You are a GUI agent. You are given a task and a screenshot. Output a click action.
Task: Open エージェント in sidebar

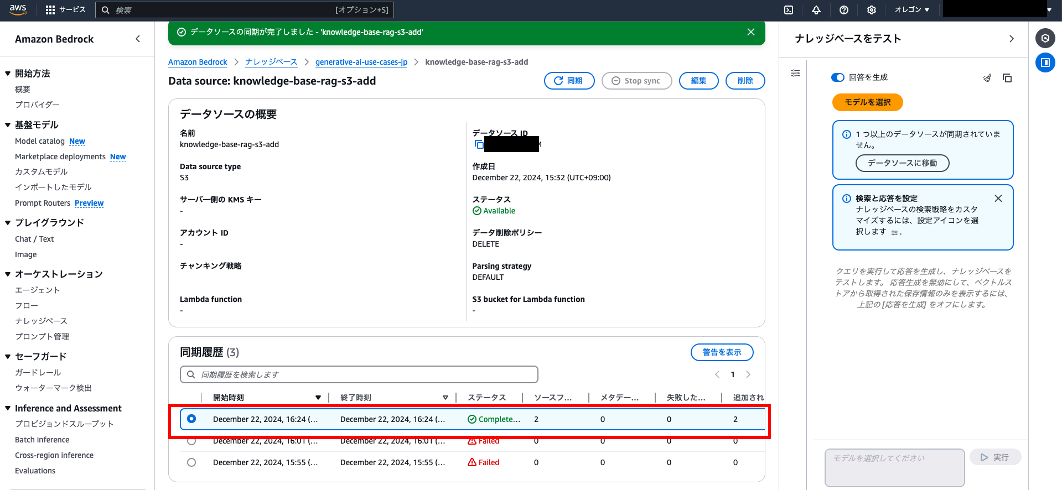(x=37, y=290)
